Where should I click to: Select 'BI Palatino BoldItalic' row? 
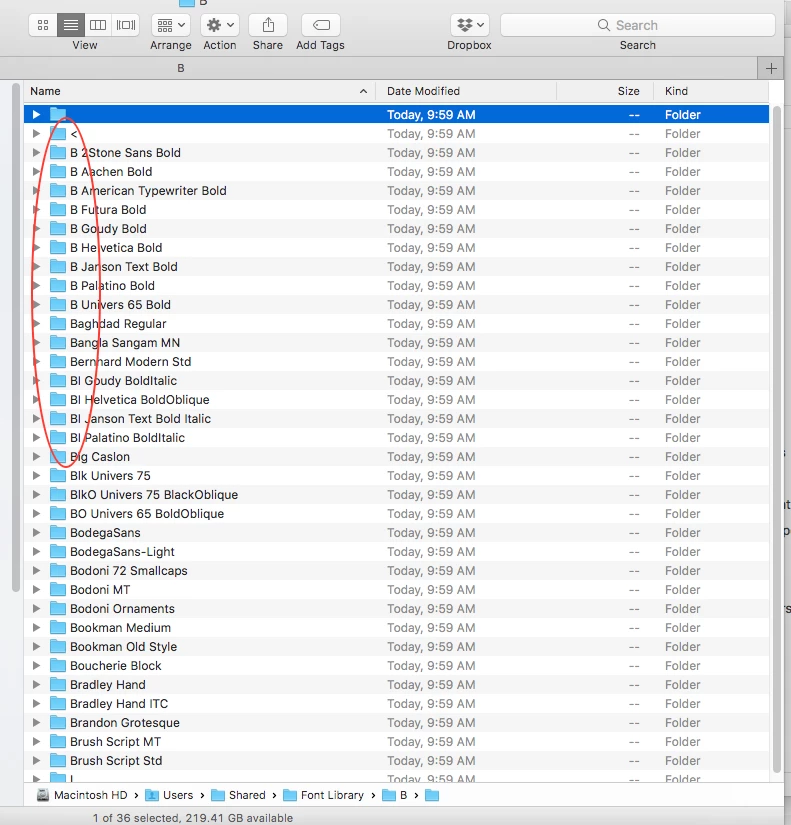(x=396, y=437)
